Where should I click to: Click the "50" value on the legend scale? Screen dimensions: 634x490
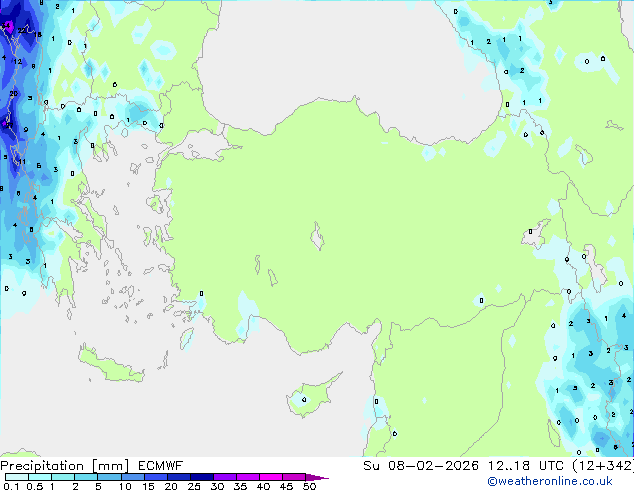(x=310, y=487)
